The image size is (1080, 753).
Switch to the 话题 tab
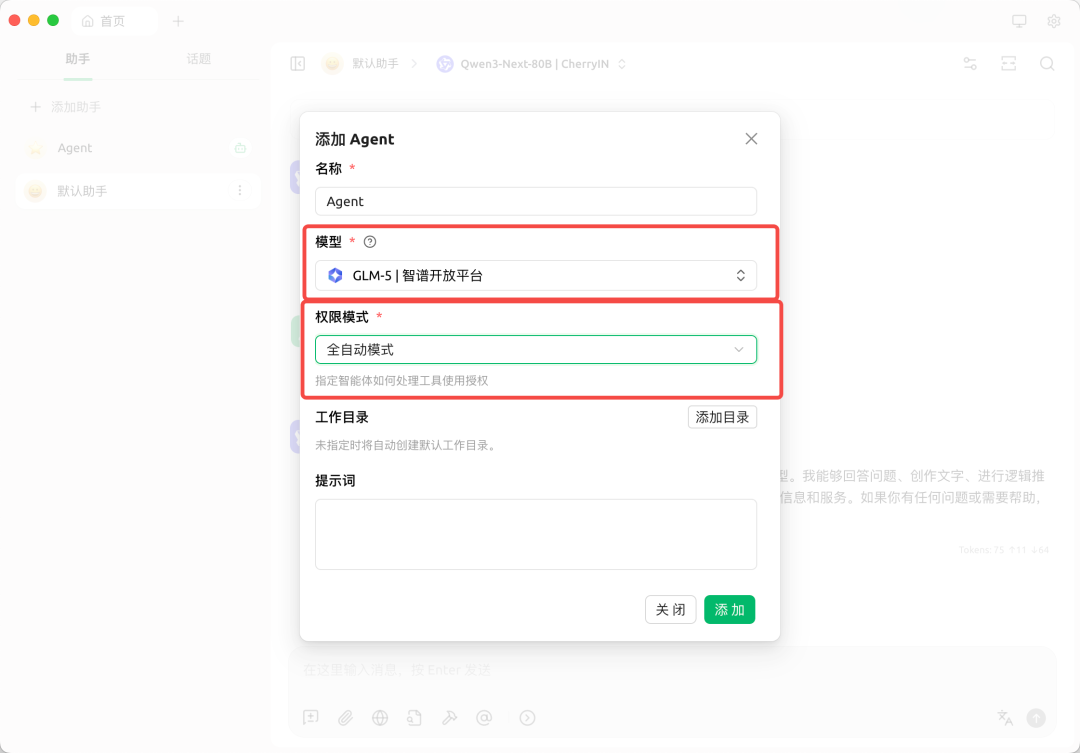coord(198,59)
